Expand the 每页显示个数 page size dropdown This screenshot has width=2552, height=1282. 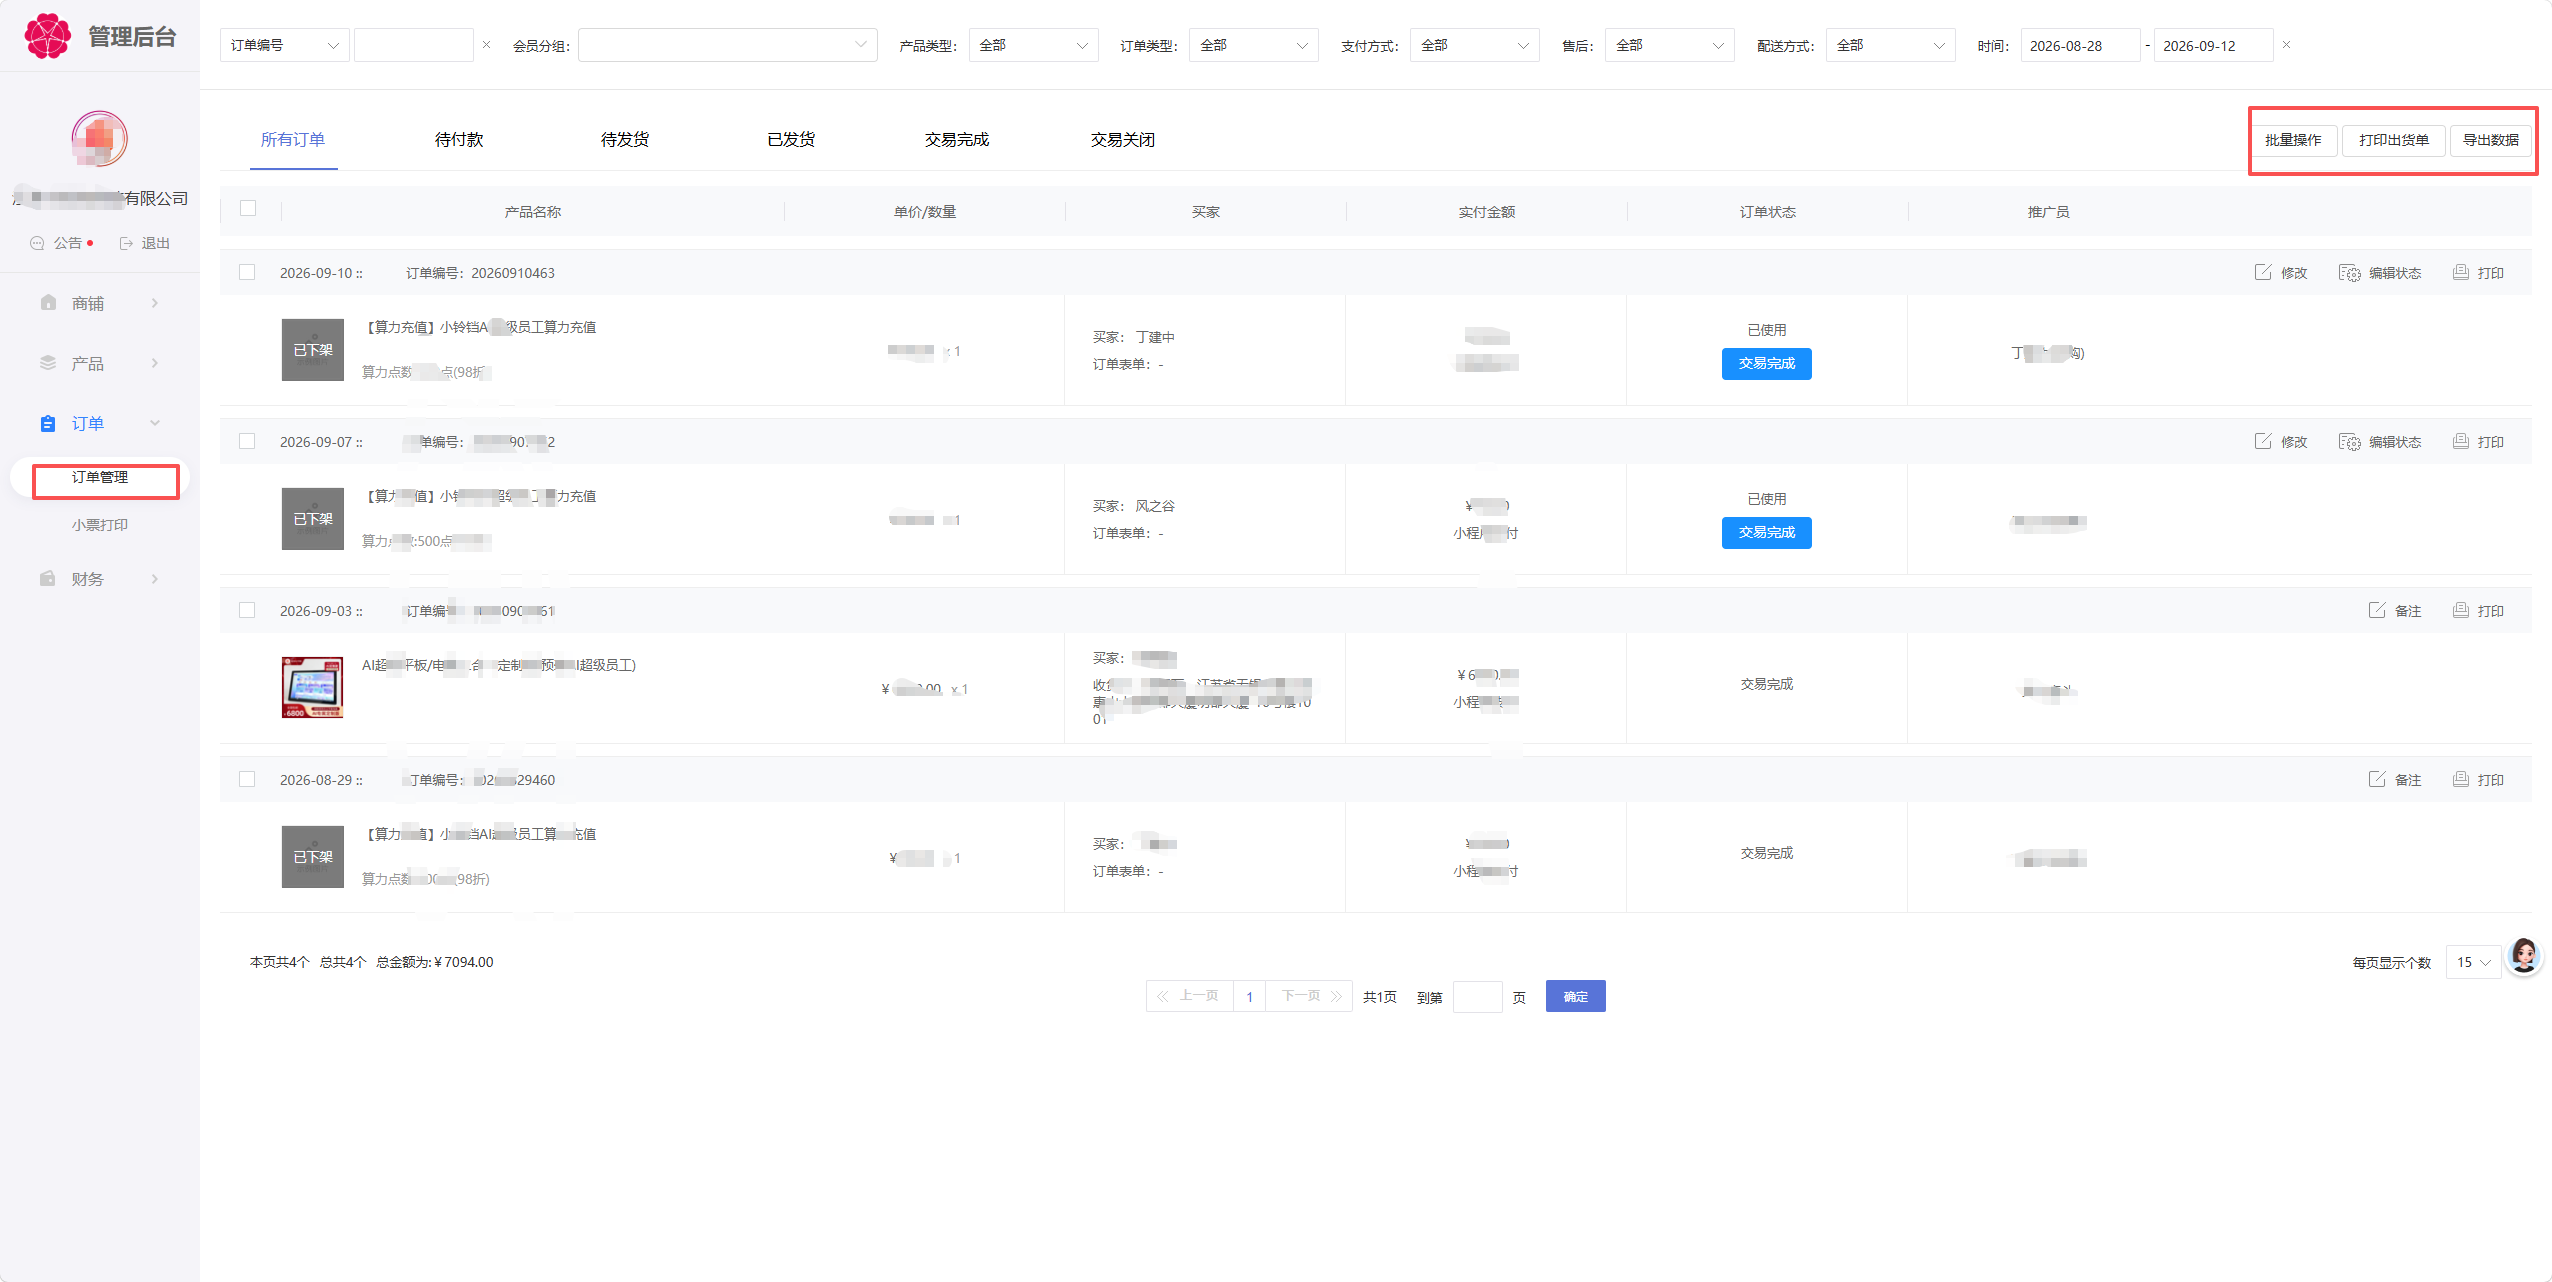pyautogui.click(x=2473, y=962)
